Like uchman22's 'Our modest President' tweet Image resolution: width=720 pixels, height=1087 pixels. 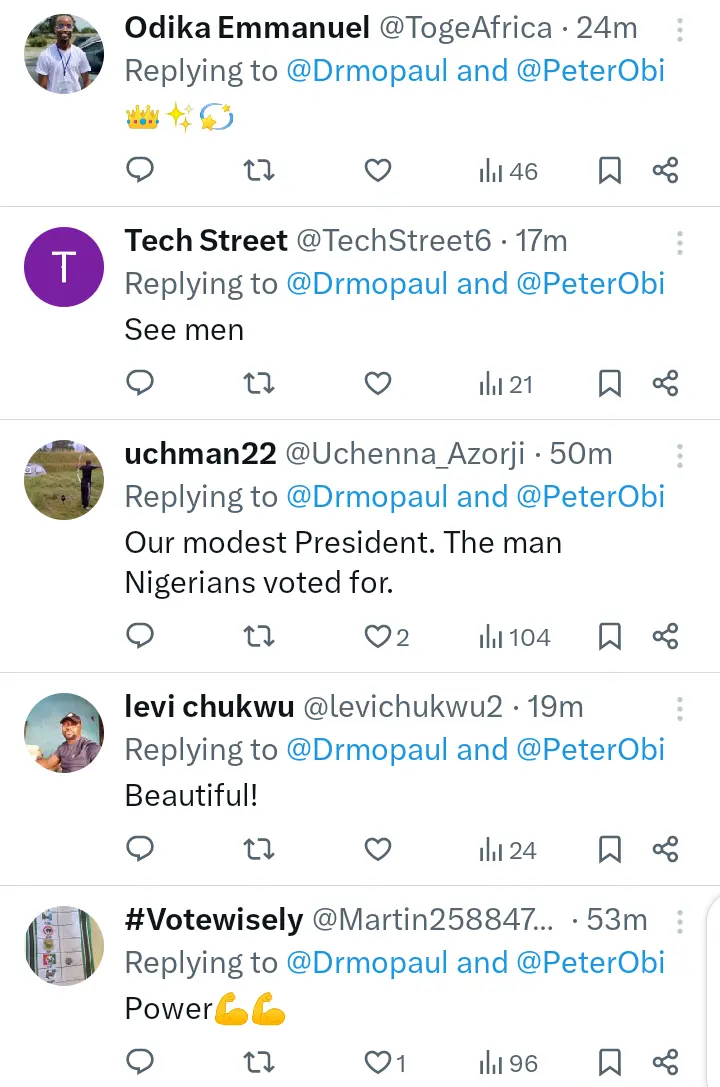tap(378, 637)
